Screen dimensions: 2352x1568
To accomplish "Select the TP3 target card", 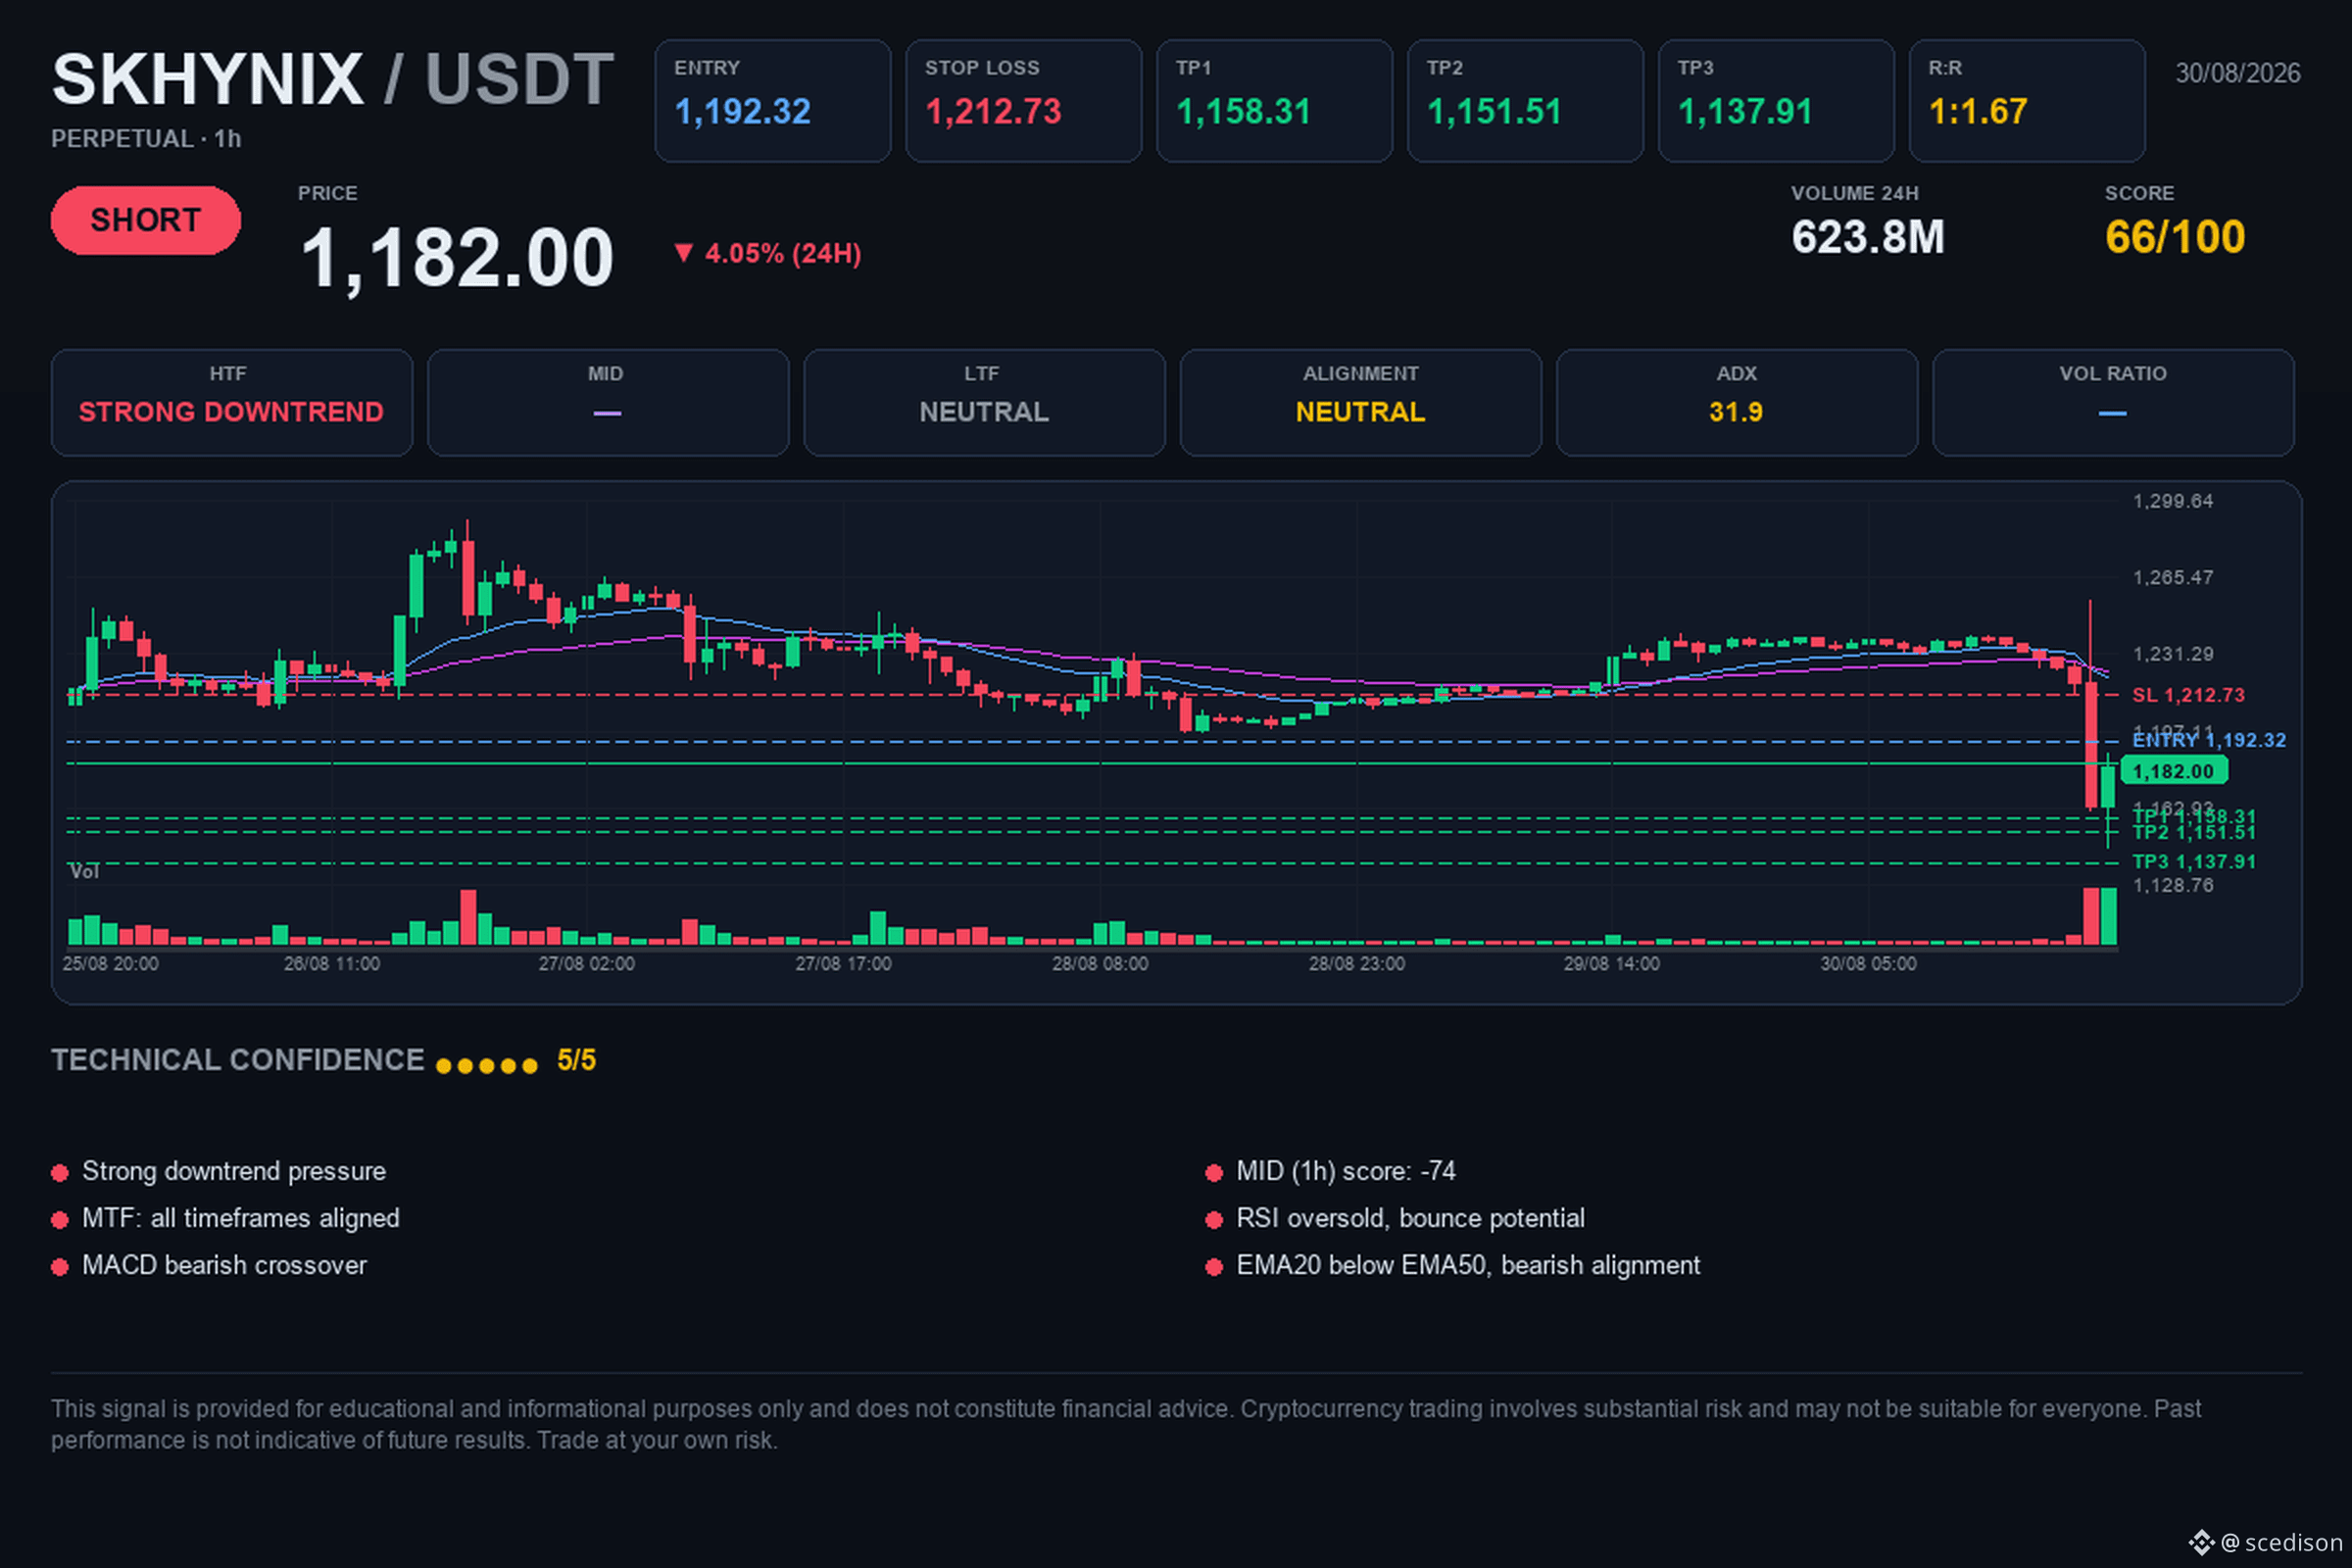I will click(x=1776, y=101).
